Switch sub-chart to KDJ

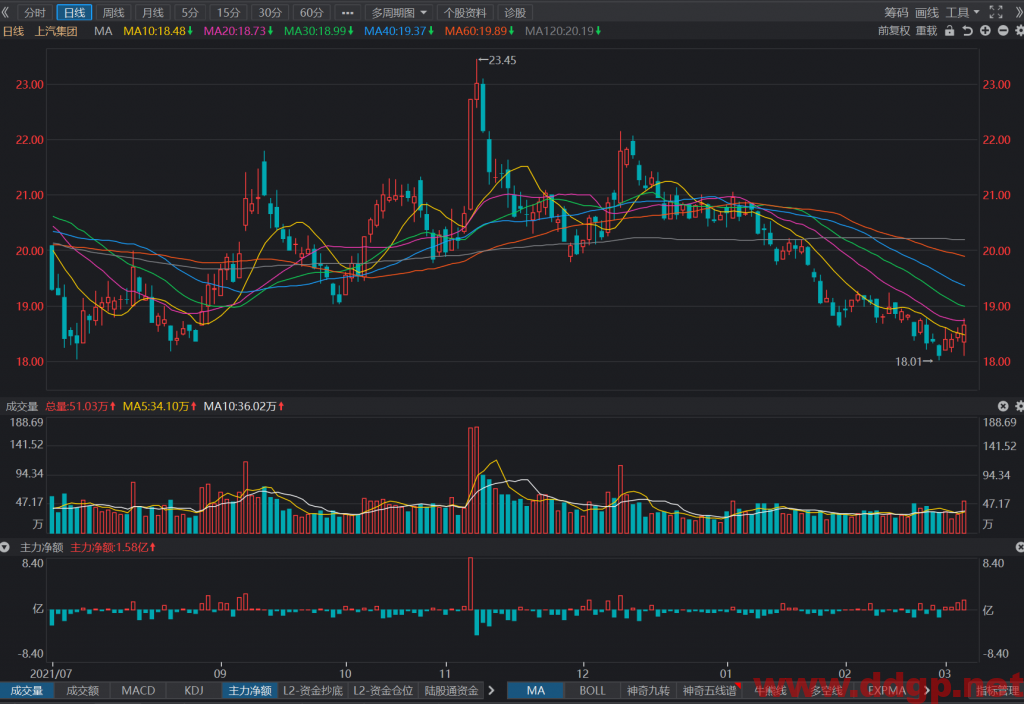tap(193, 690)
